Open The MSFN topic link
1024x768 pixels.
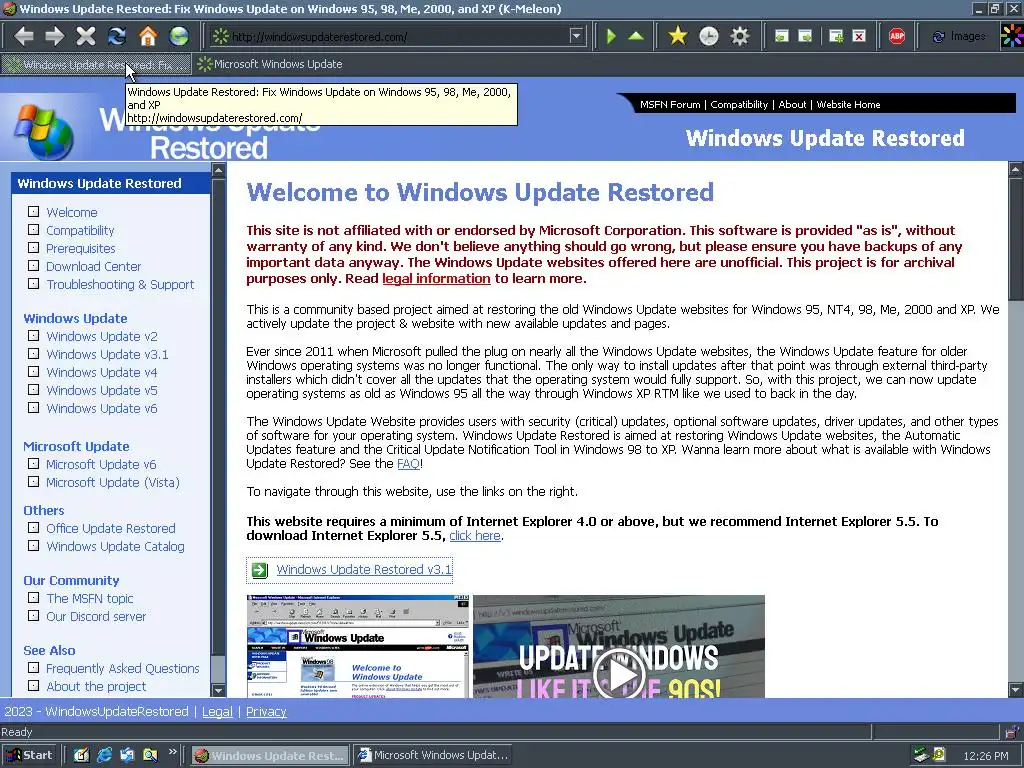(x=89, y=598)
